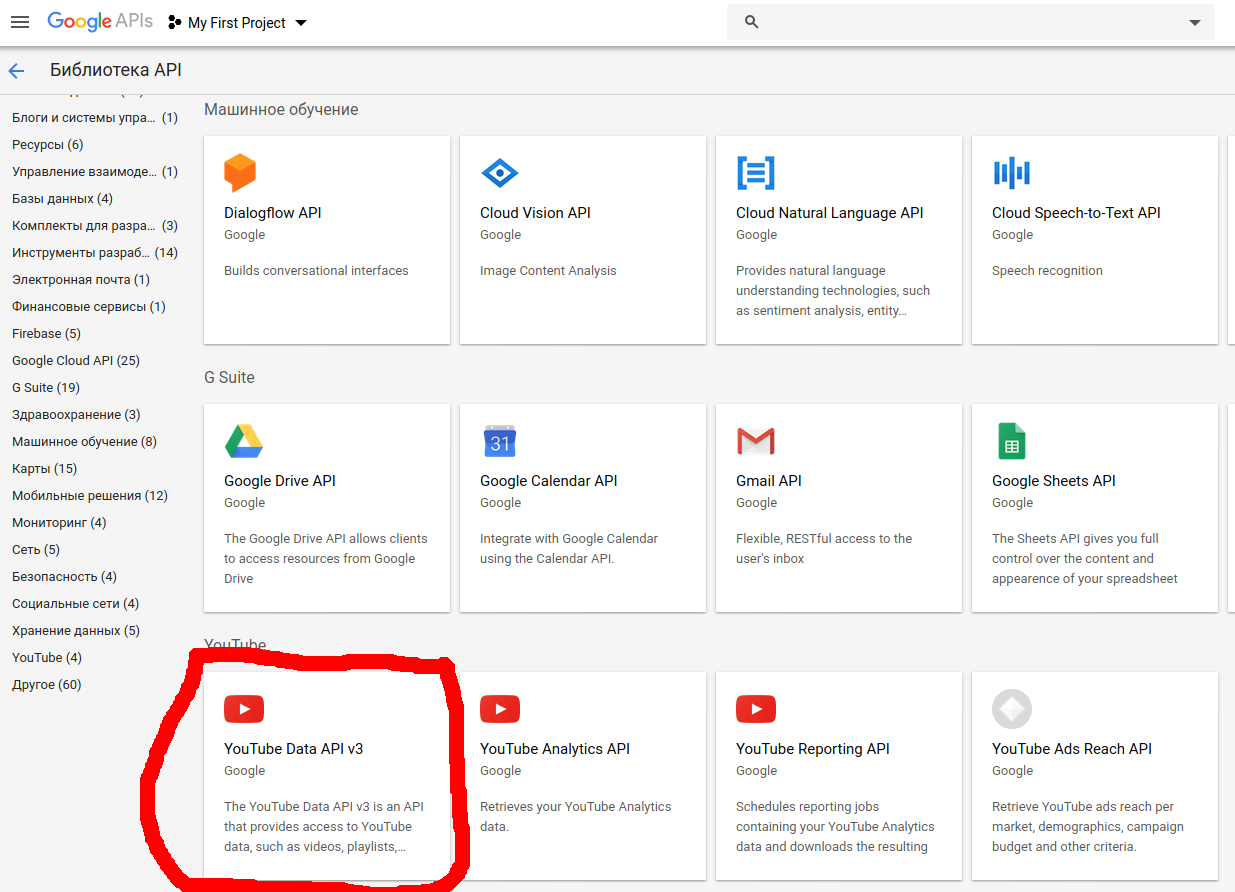This screenshot has height=892, width=1235.
Task: Open the YouTube Reporting API title
Action: point(813,749)
